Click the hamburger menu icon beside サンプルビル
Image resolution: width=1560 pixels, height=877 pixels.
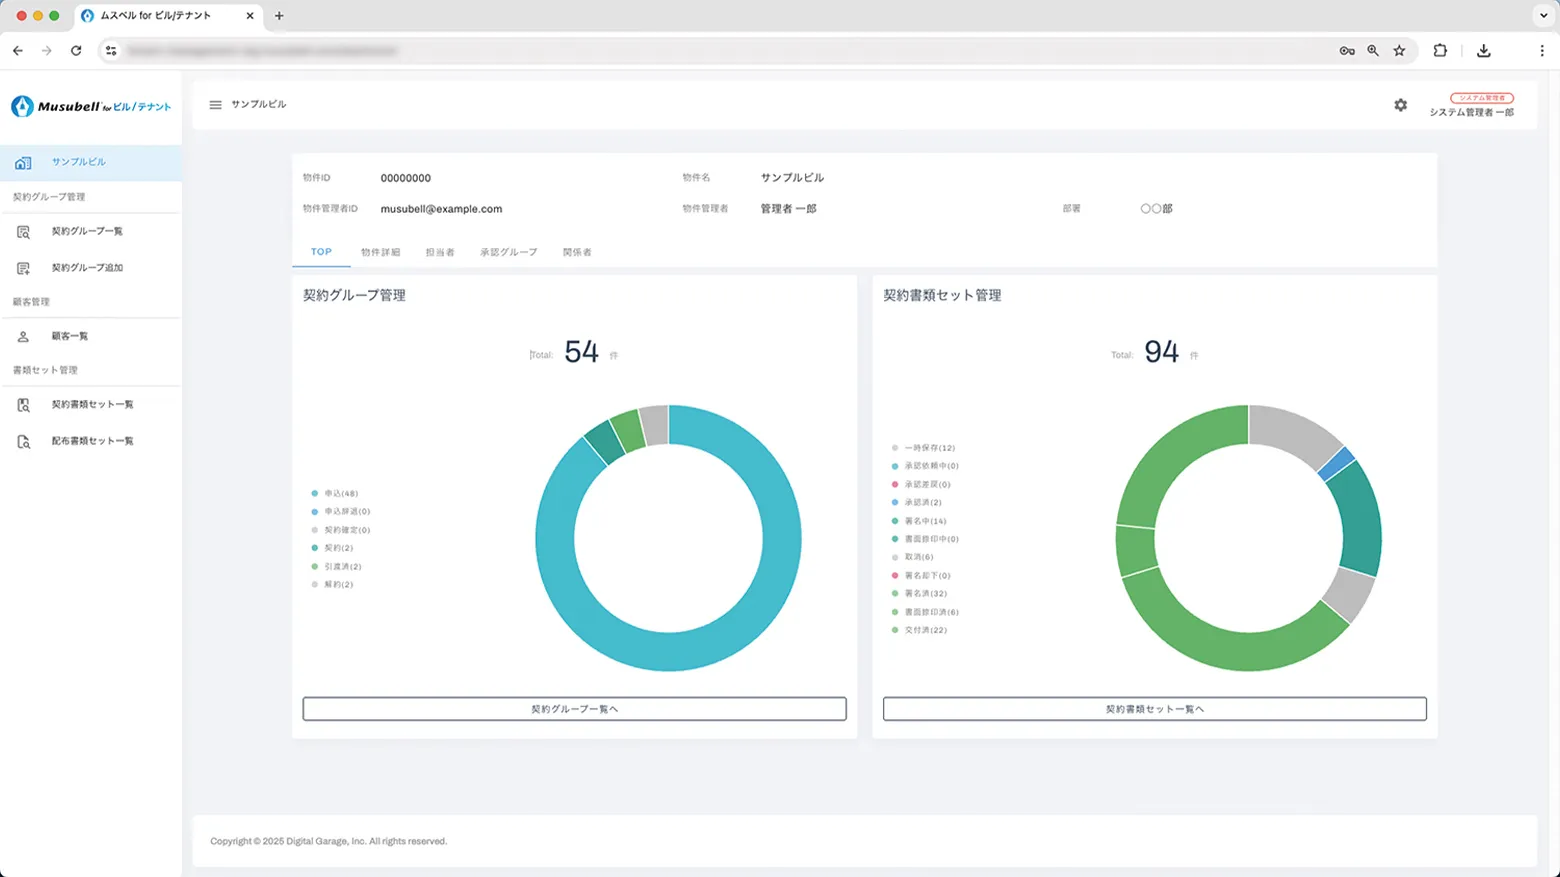(x=215, y=105)
